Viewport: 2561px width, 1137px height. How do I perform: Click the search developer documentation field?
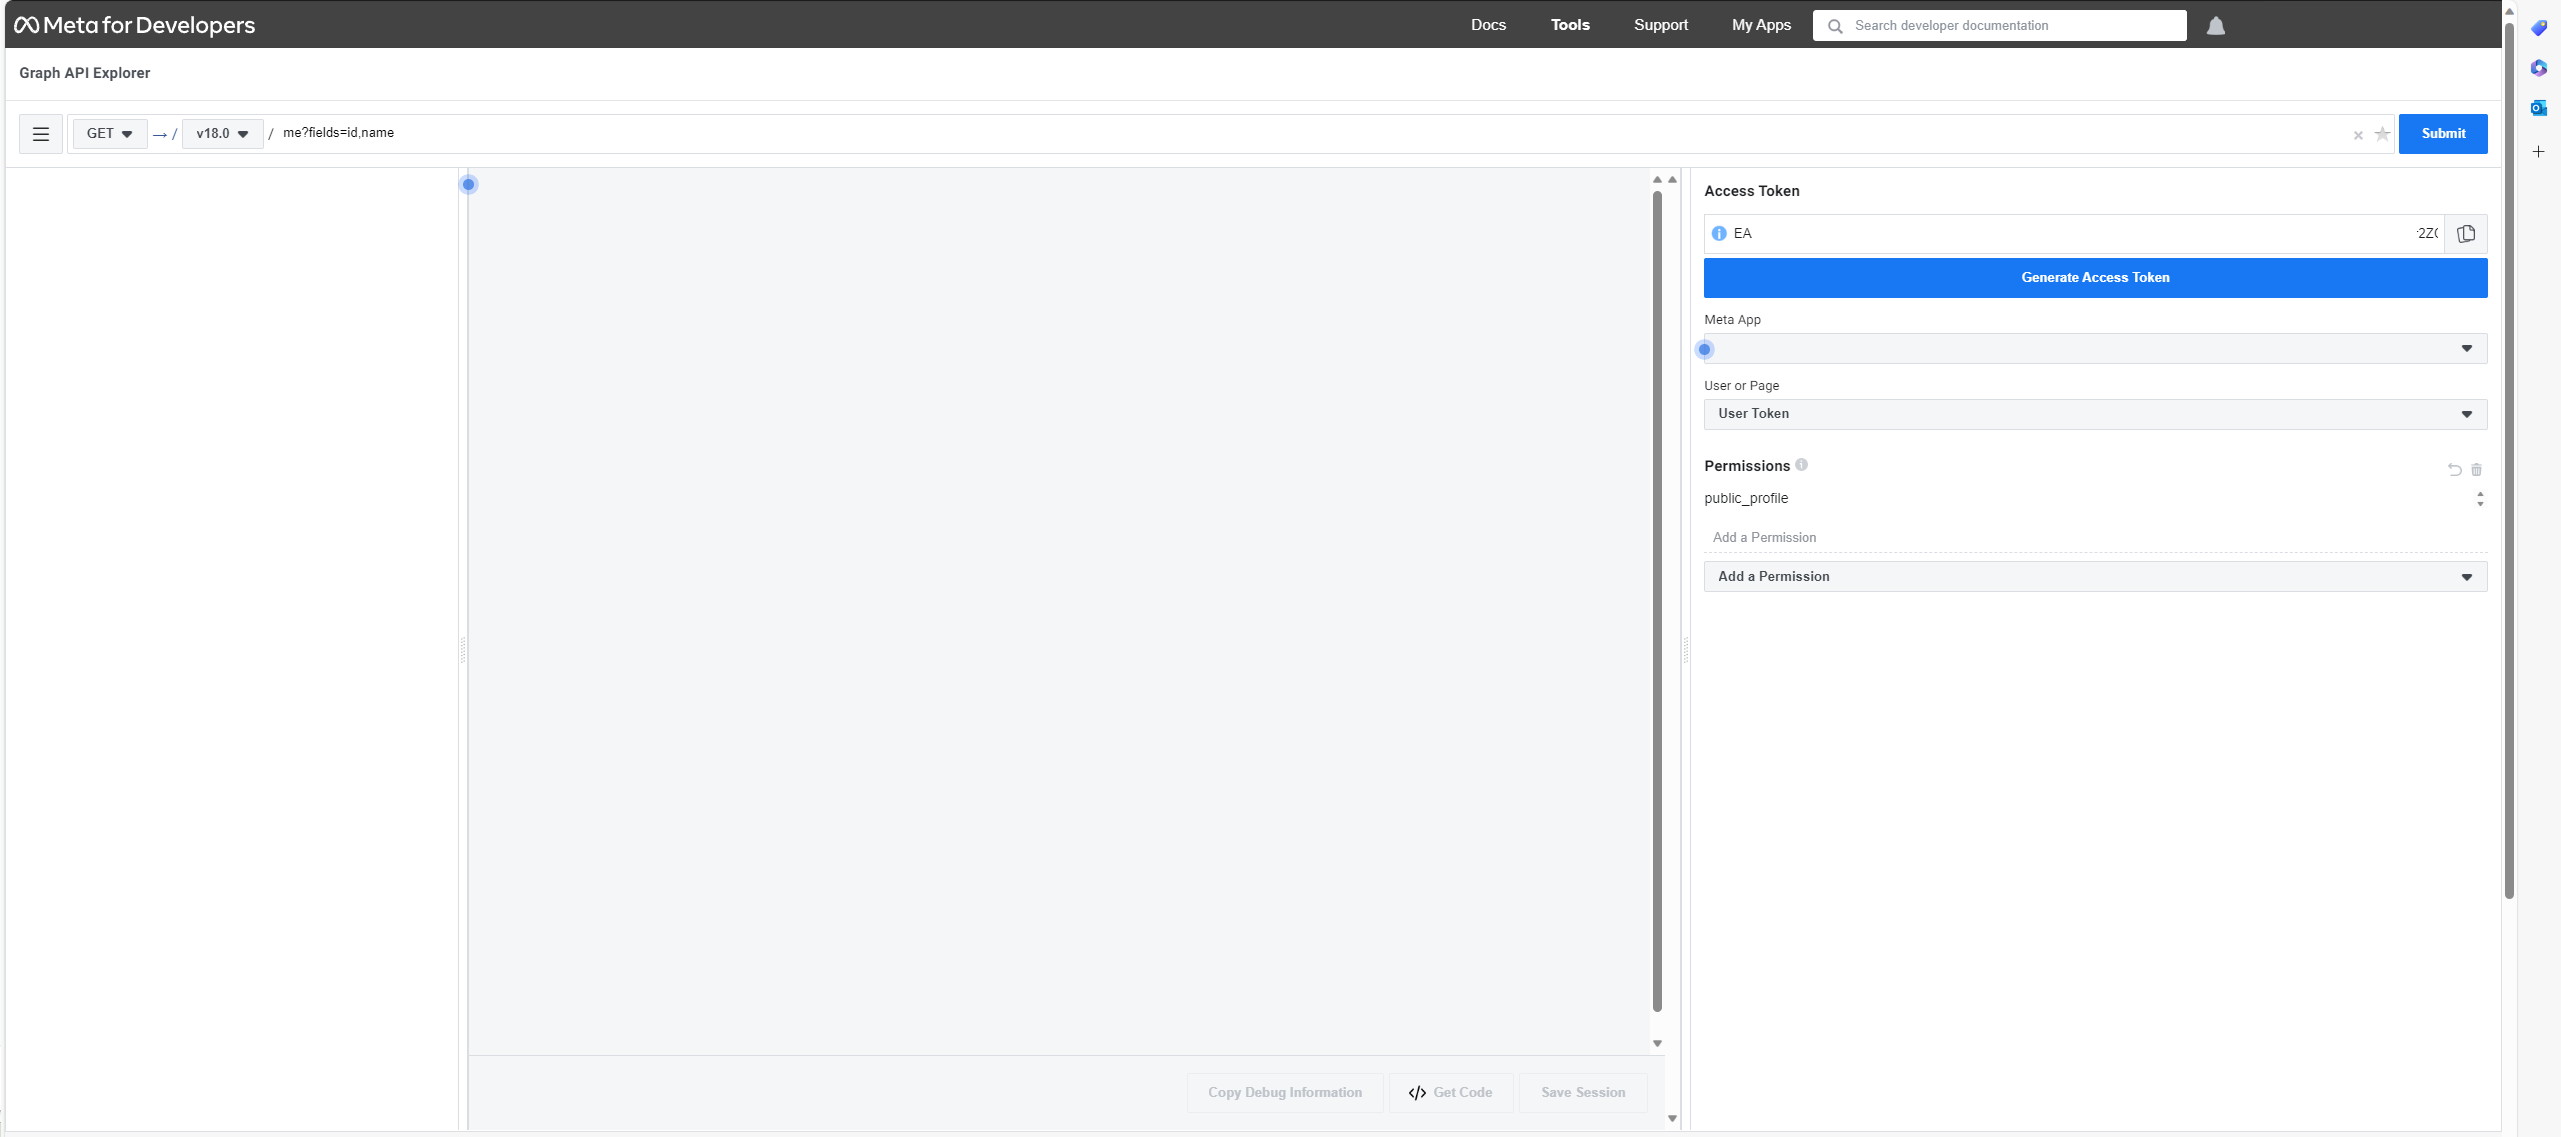pyautogui.click(x=2010, y=26)
